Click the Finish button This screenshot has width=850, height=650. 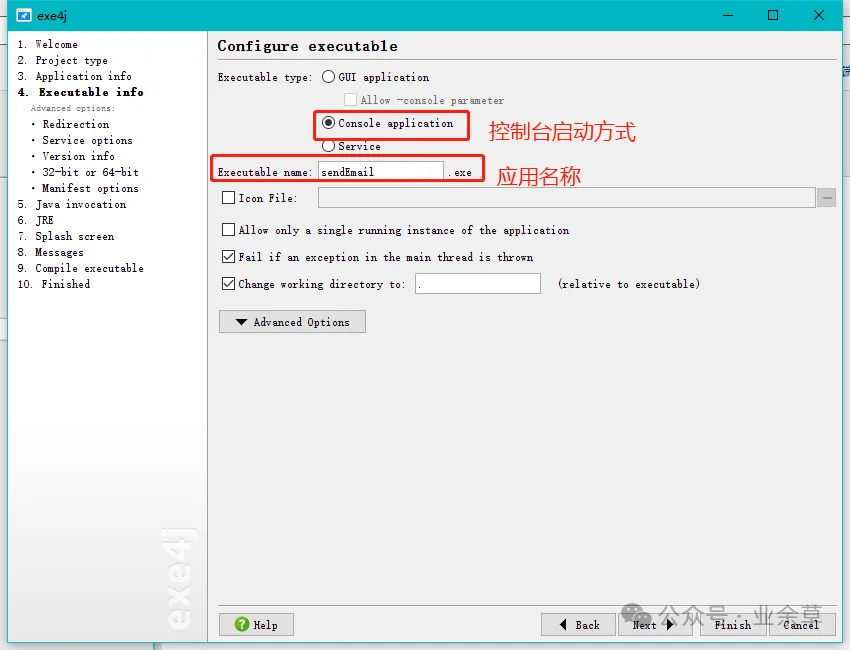click(x=733, y=625)
